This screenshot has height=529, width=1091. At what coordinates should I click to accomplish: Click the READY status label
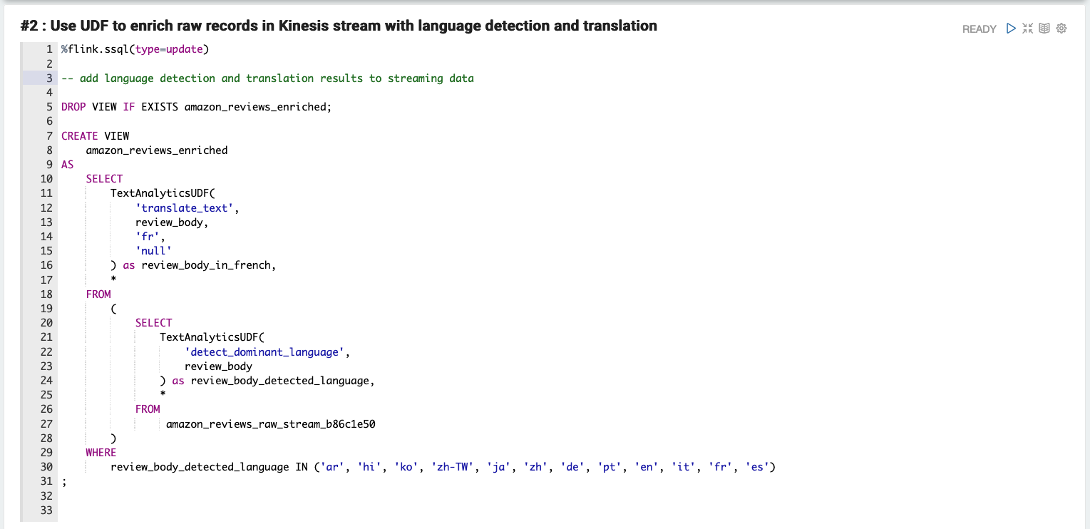[x=979, y=29]
